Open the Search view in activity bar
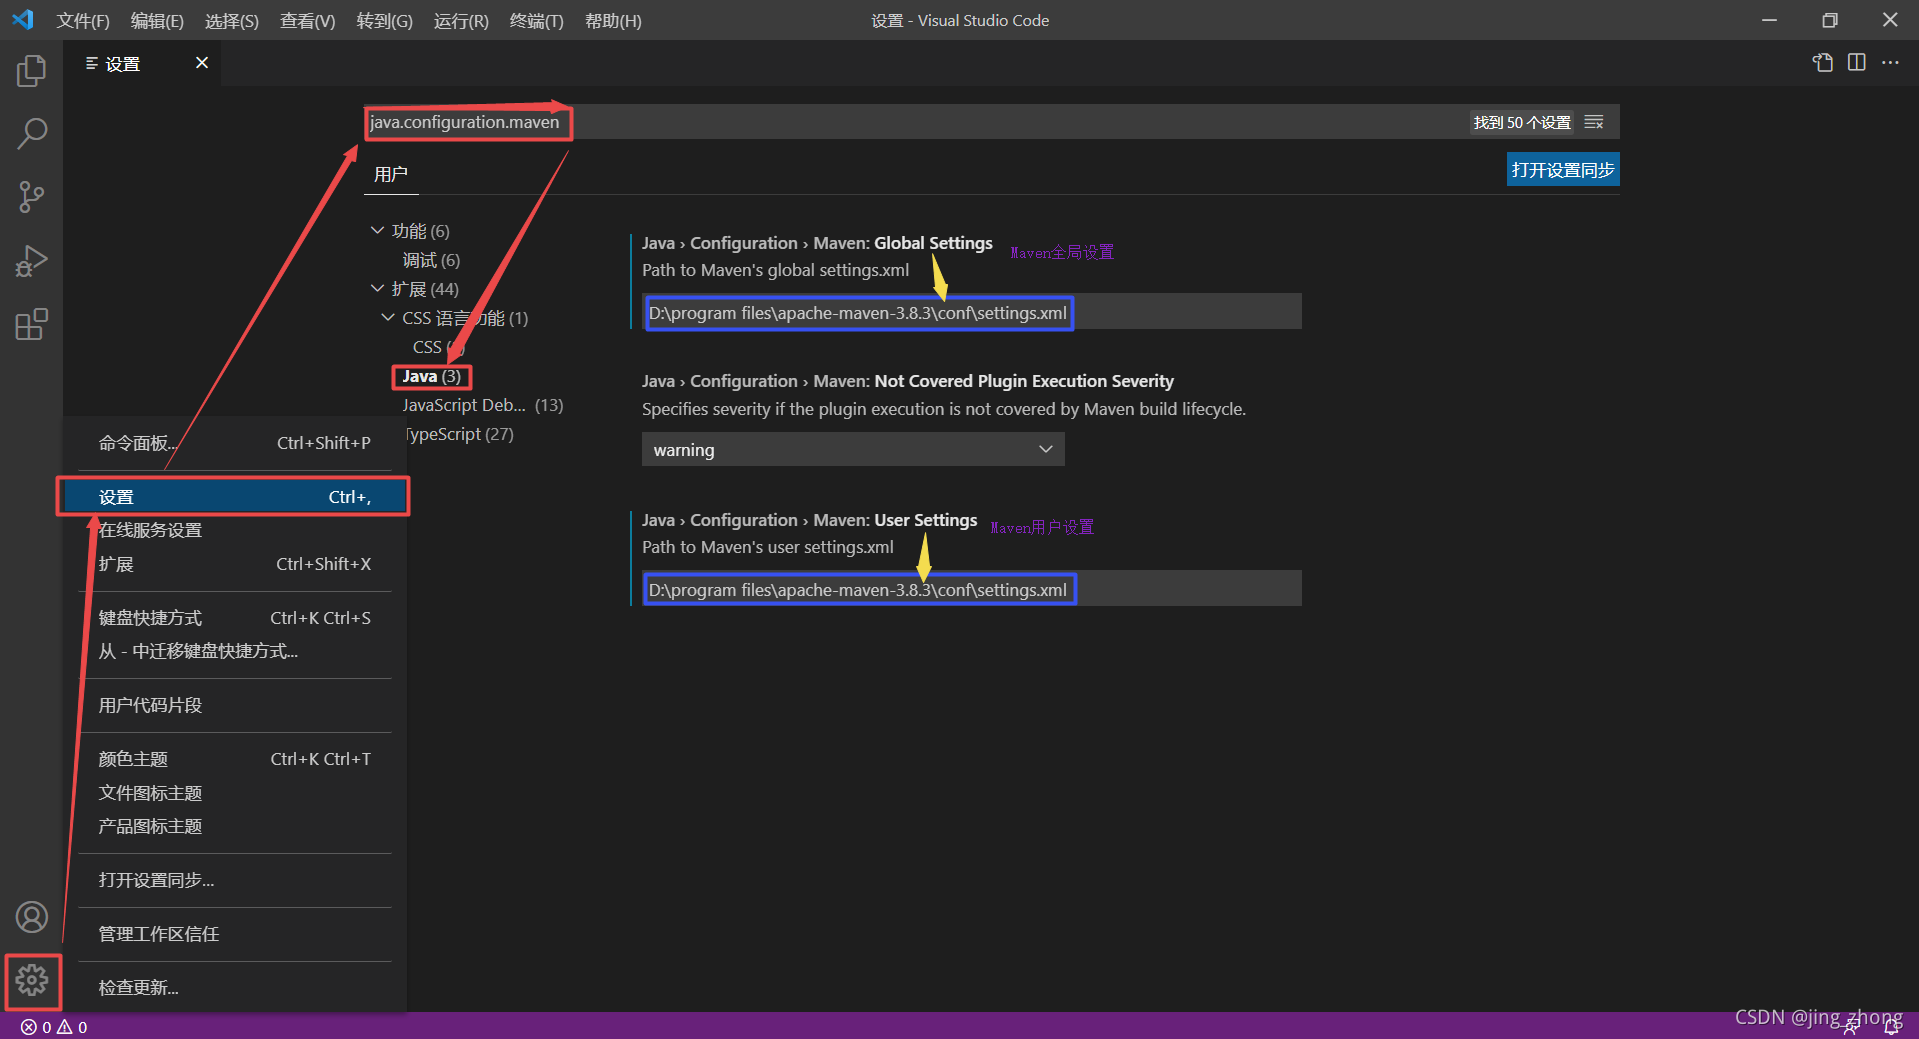This screenshot has width=1919, height=1039. [31, 133]
